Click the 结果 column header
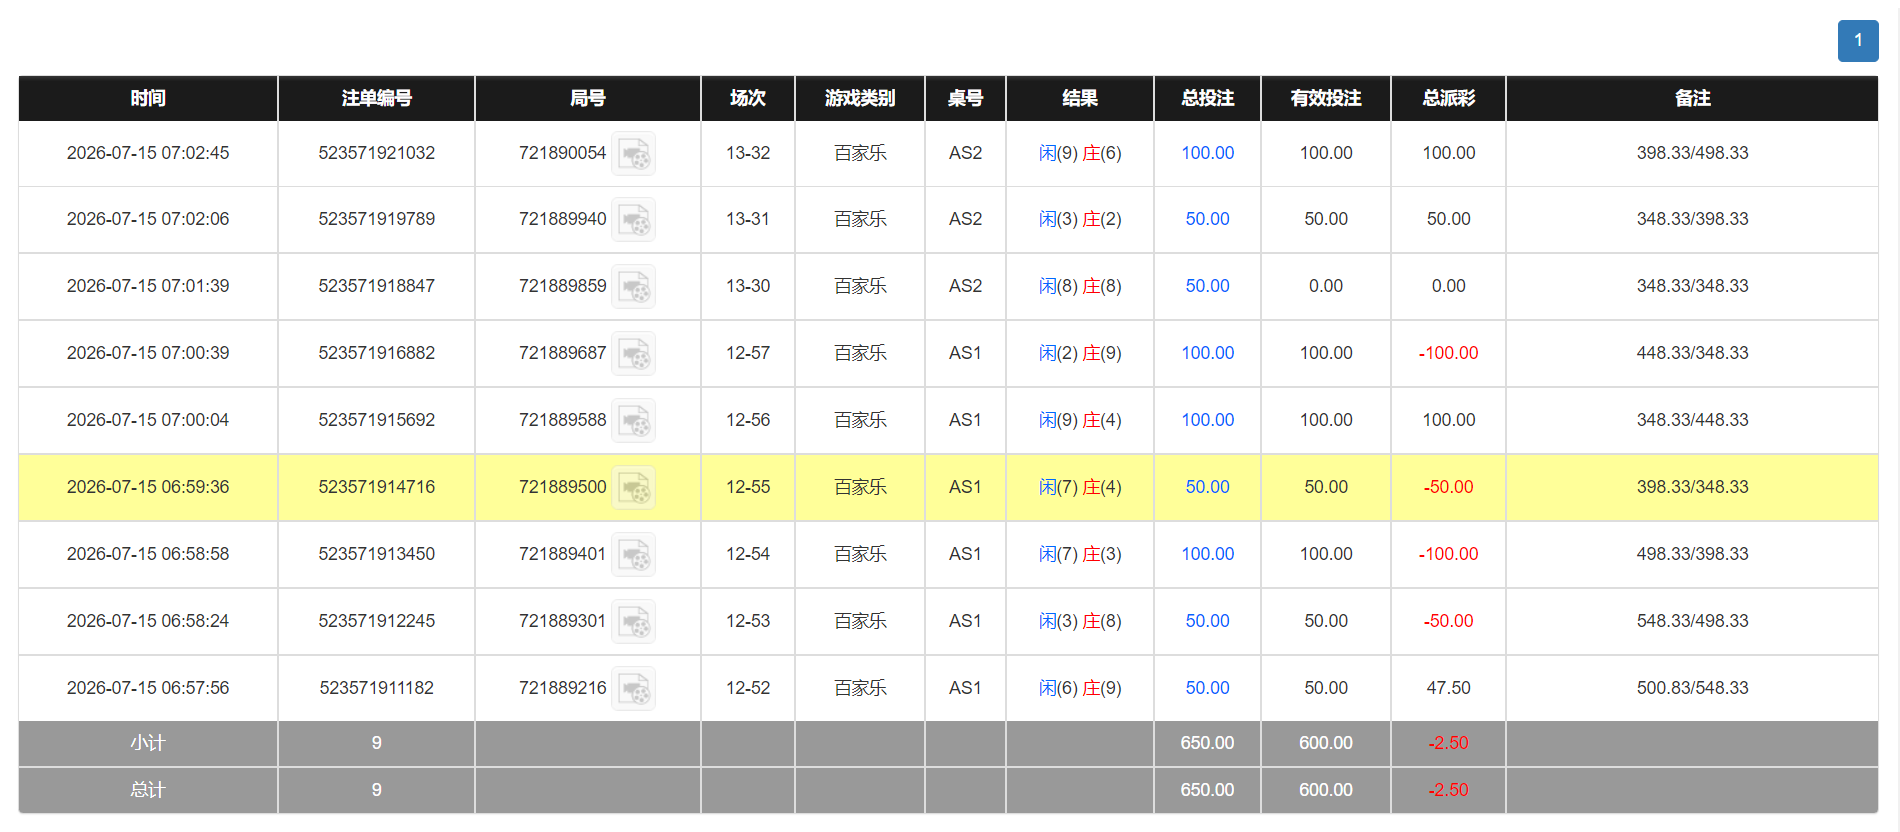 point(1080,98)
